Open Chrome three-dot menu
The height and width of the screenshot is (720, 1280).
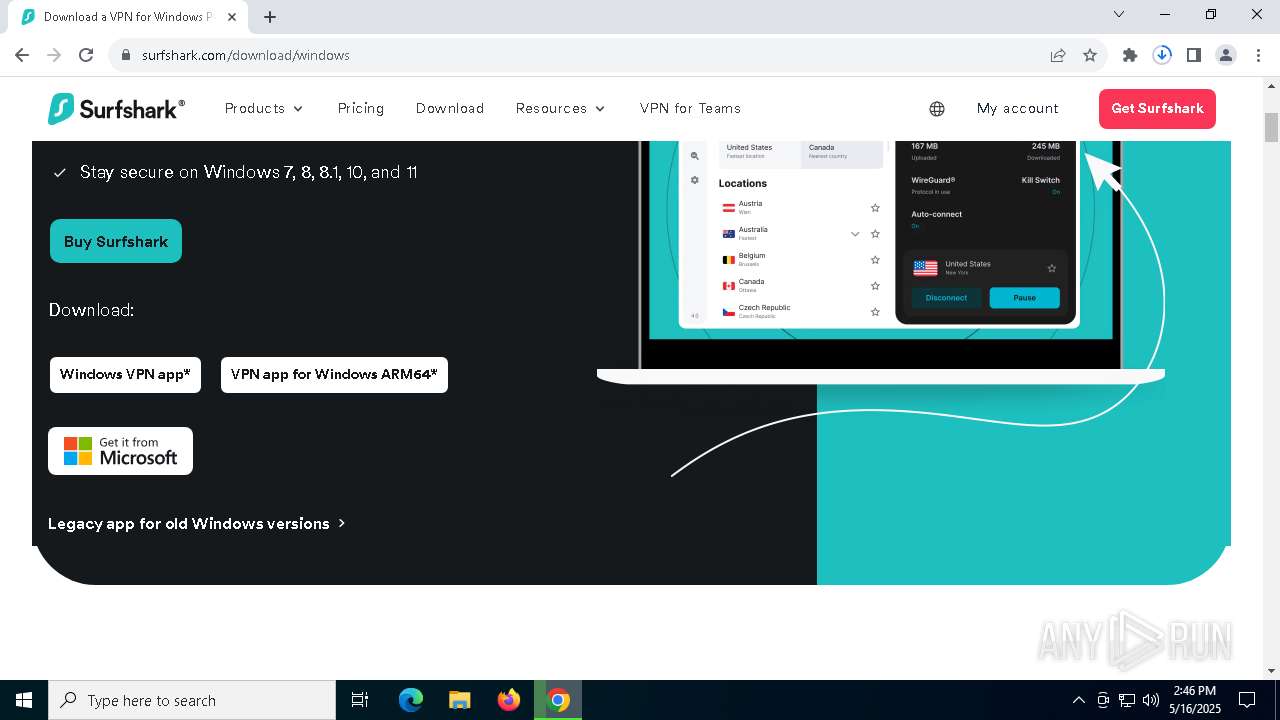pos(1258,55)
